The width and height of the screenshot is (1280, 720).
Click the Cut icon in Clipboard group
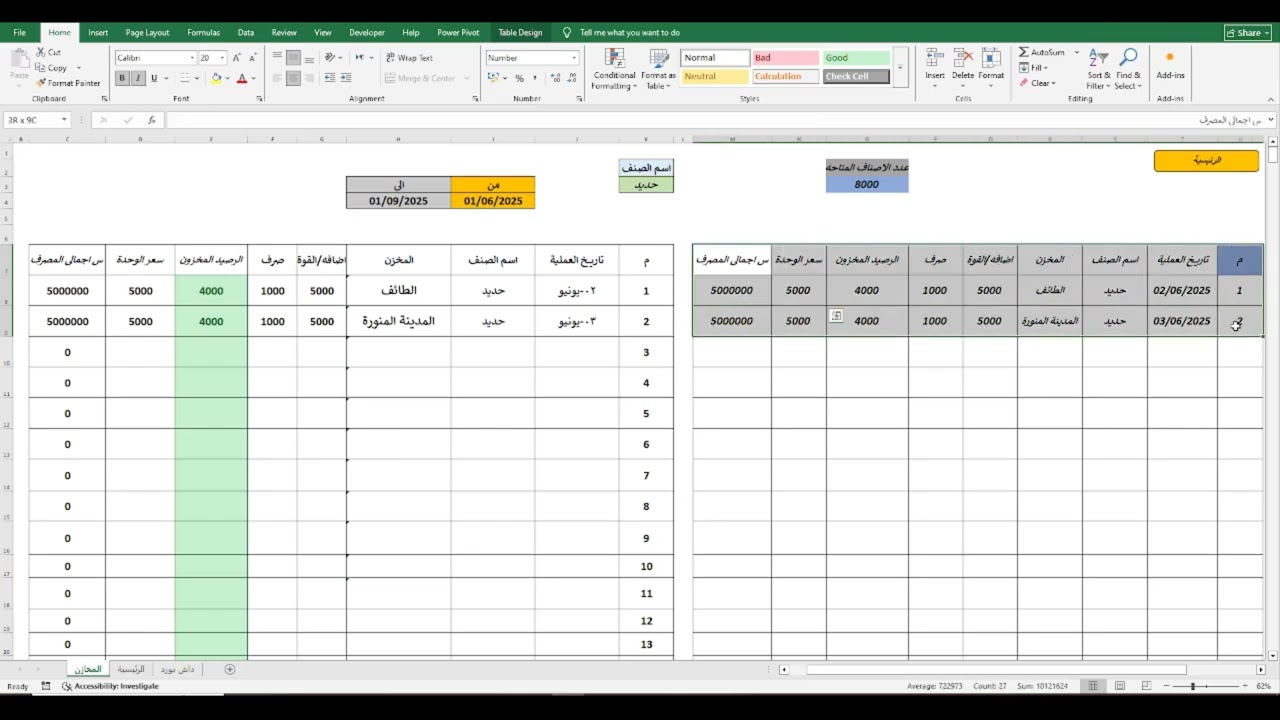click(41, 52)
